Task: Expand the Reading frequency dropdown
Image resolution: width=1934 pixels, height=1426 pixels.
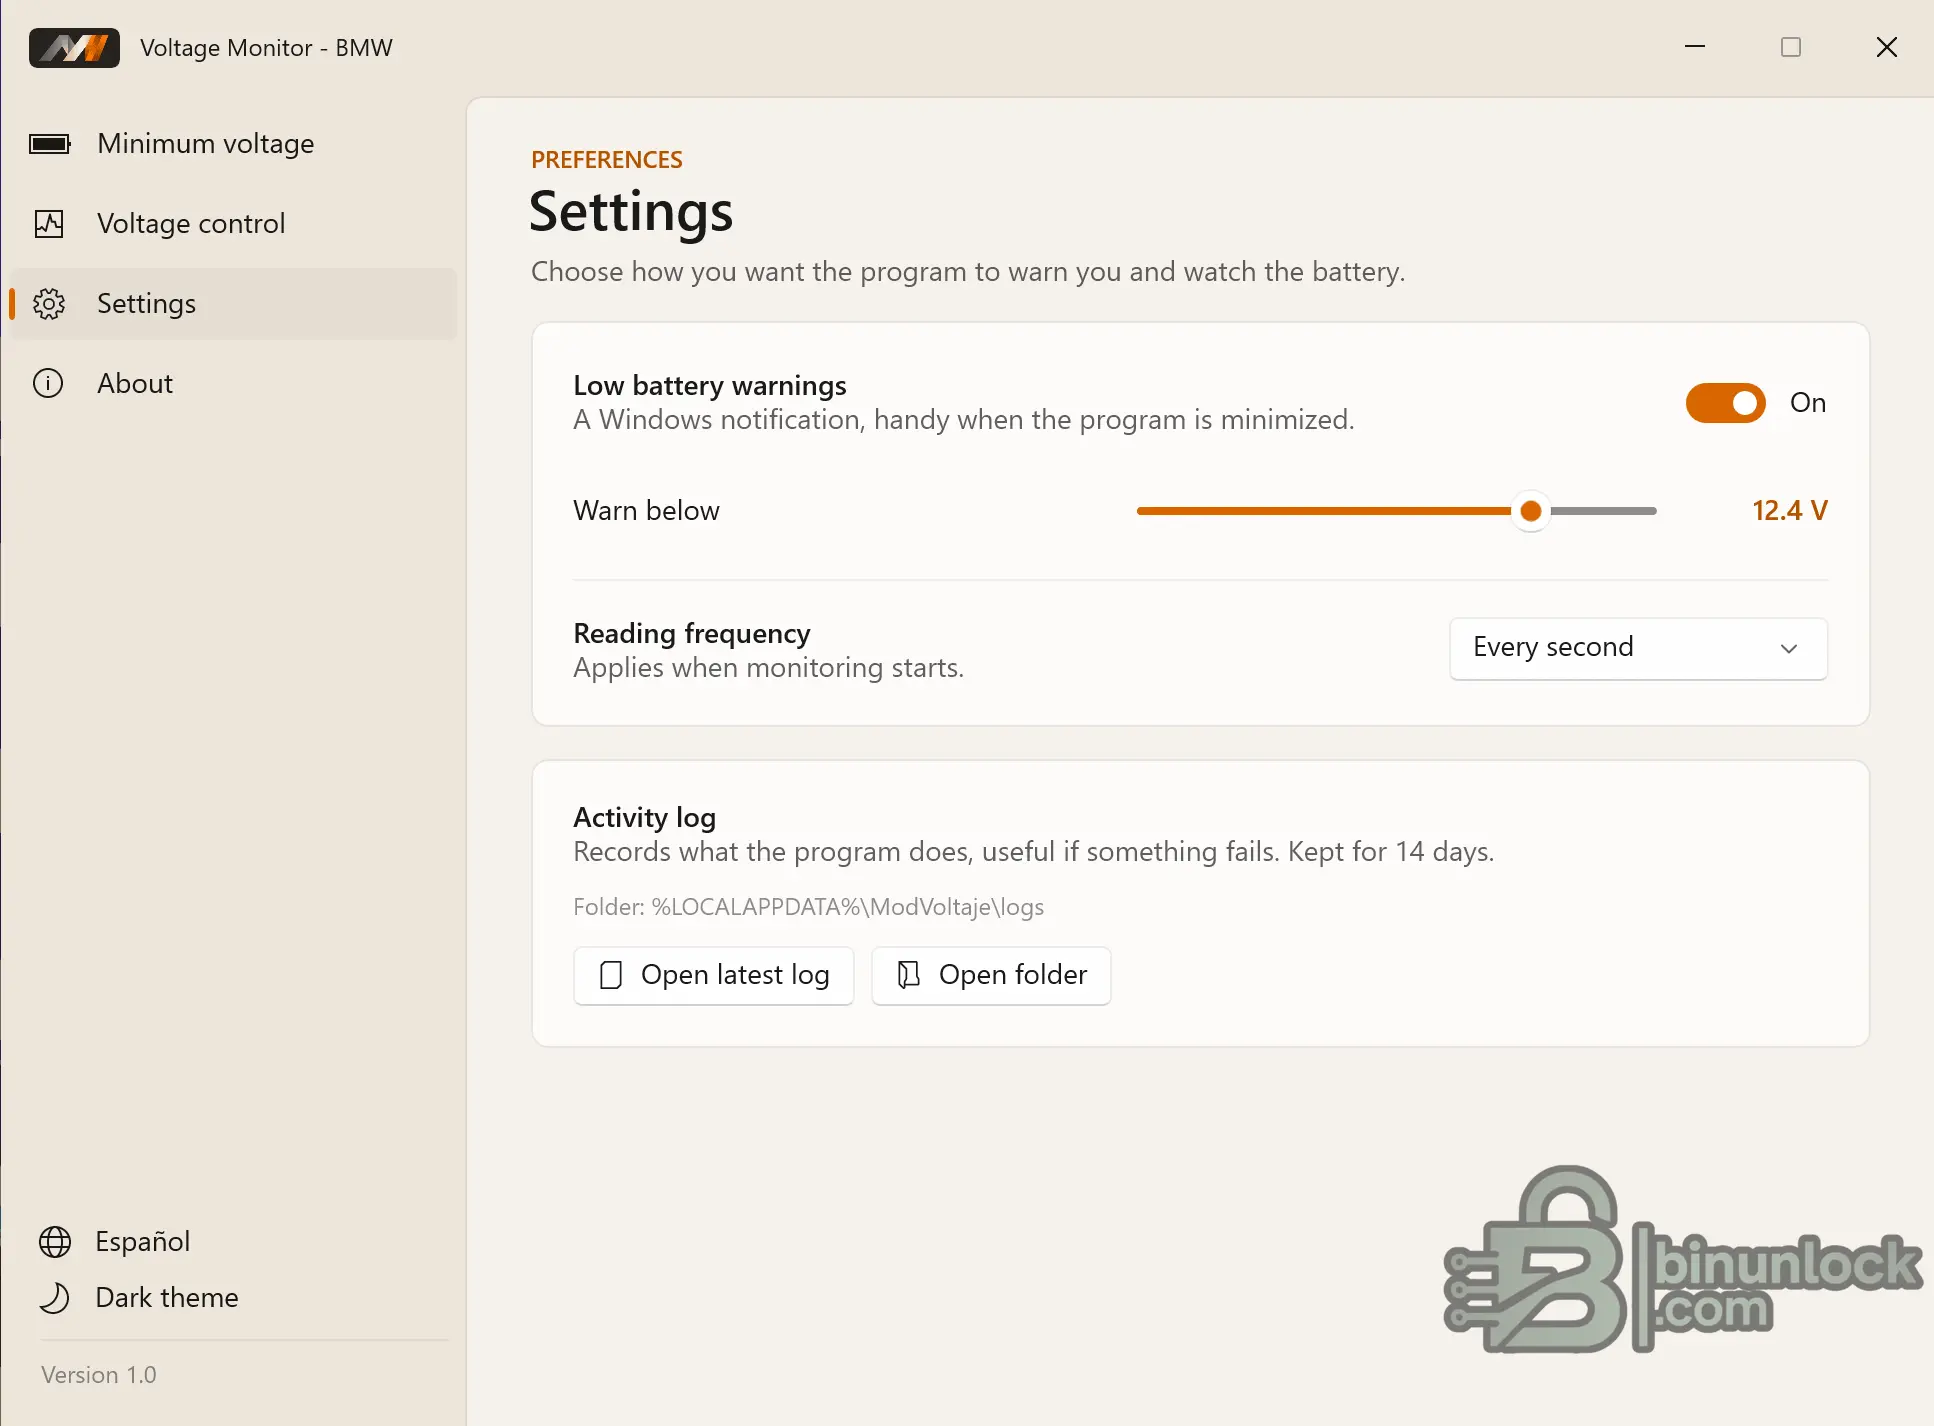Action: click(1638, 648)
